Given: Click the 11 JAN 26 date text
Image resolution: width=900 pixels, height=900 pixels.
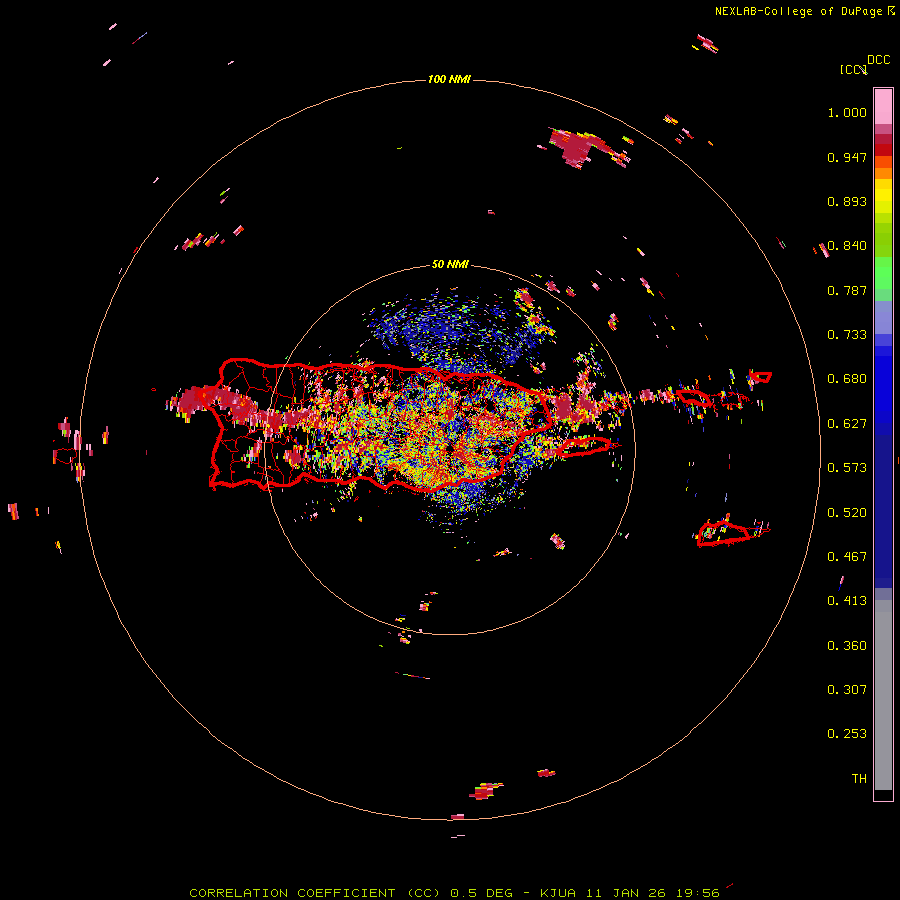Looking at the screenshot, I should coord(628,893).
